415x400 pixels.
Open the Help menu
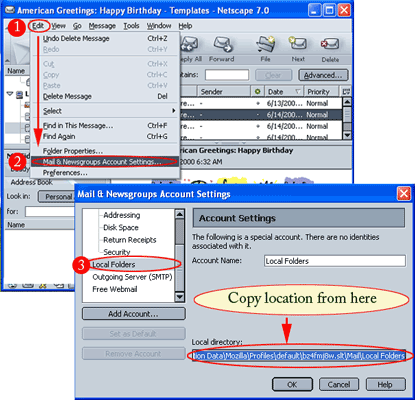[x=185, y=26]
